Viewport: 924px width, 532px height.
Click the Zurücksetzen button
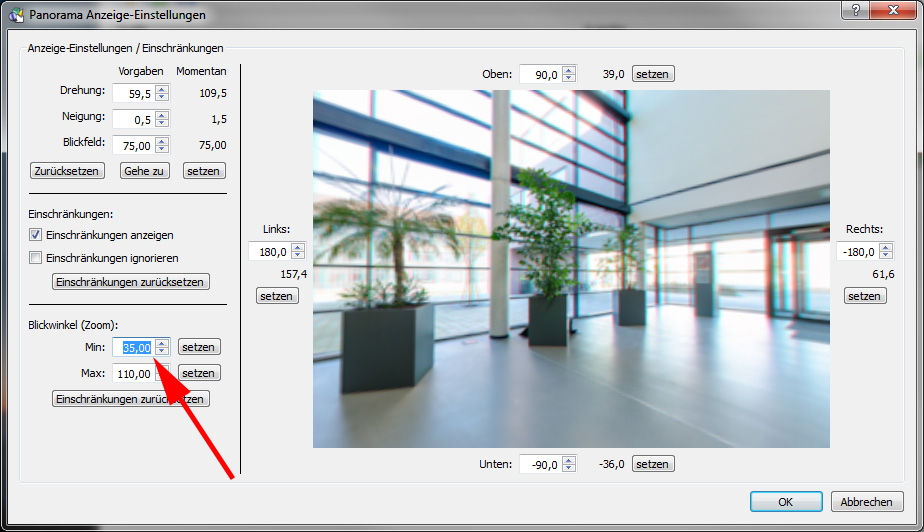[67, 171]
